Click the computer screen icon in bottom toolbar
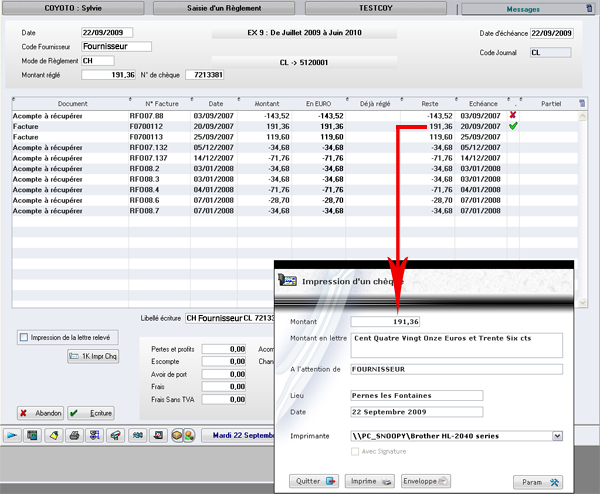 point(33,435)
